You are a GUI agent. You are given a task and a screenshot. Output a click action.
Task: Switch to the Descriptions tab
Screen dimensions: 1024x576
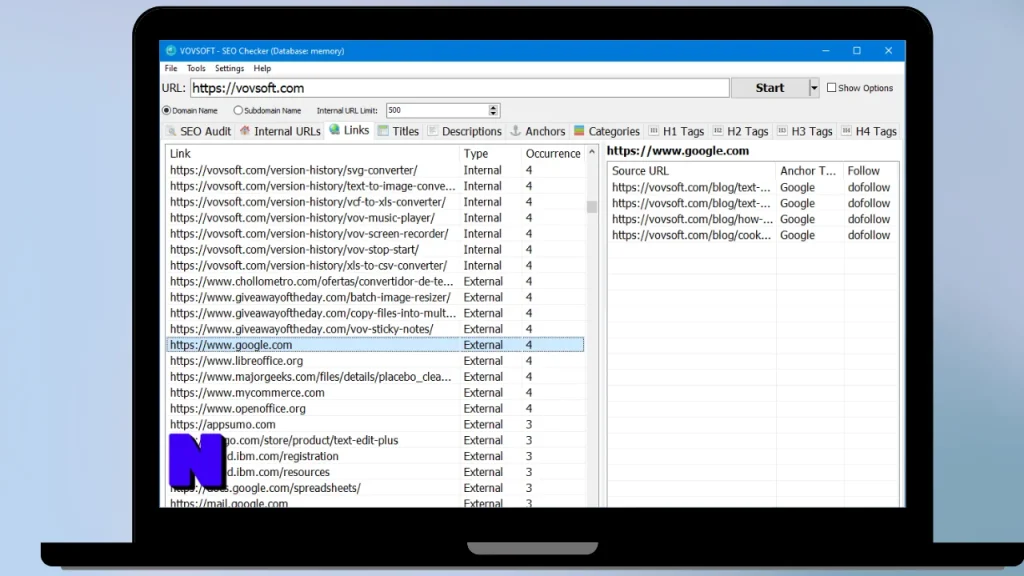pyautogui.click(x=465, y=131)
